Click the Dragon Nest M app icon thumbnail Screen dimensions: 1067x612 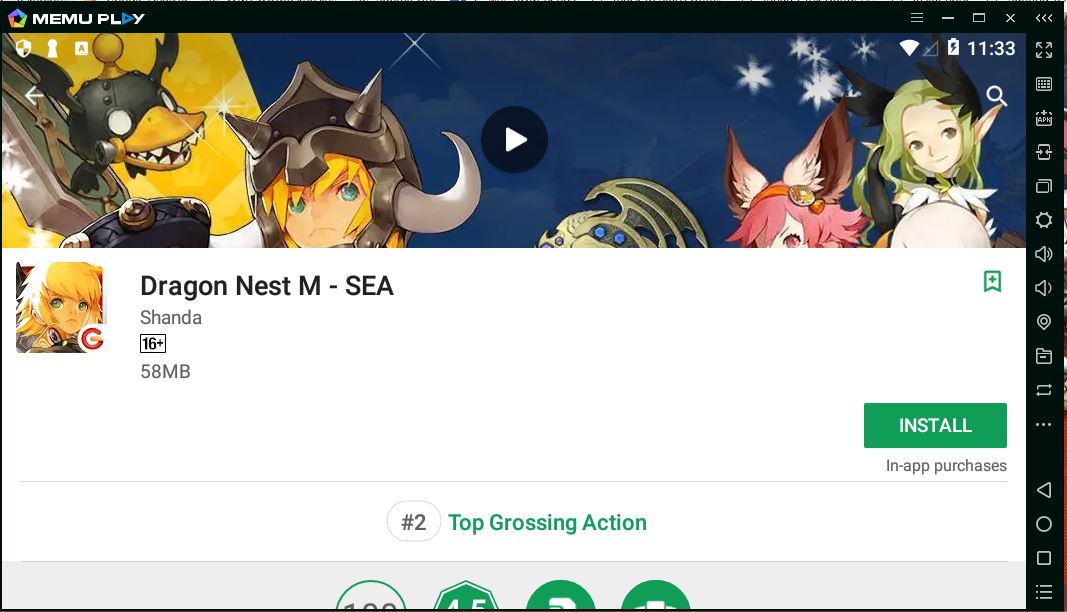(60, 307)
